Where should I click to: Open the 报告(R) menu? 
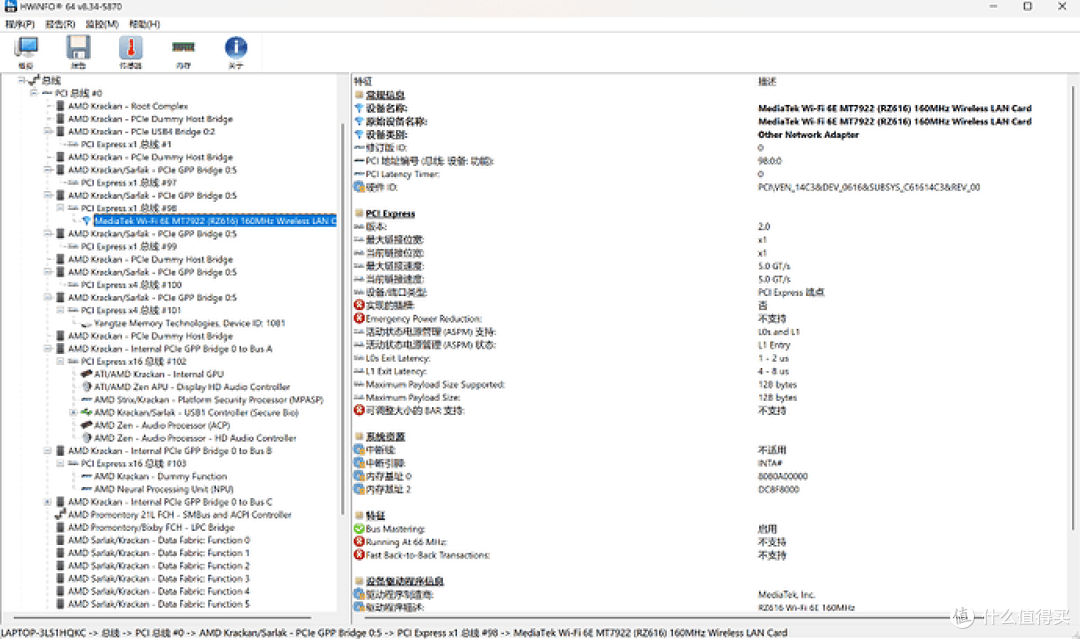pos(60,24)
